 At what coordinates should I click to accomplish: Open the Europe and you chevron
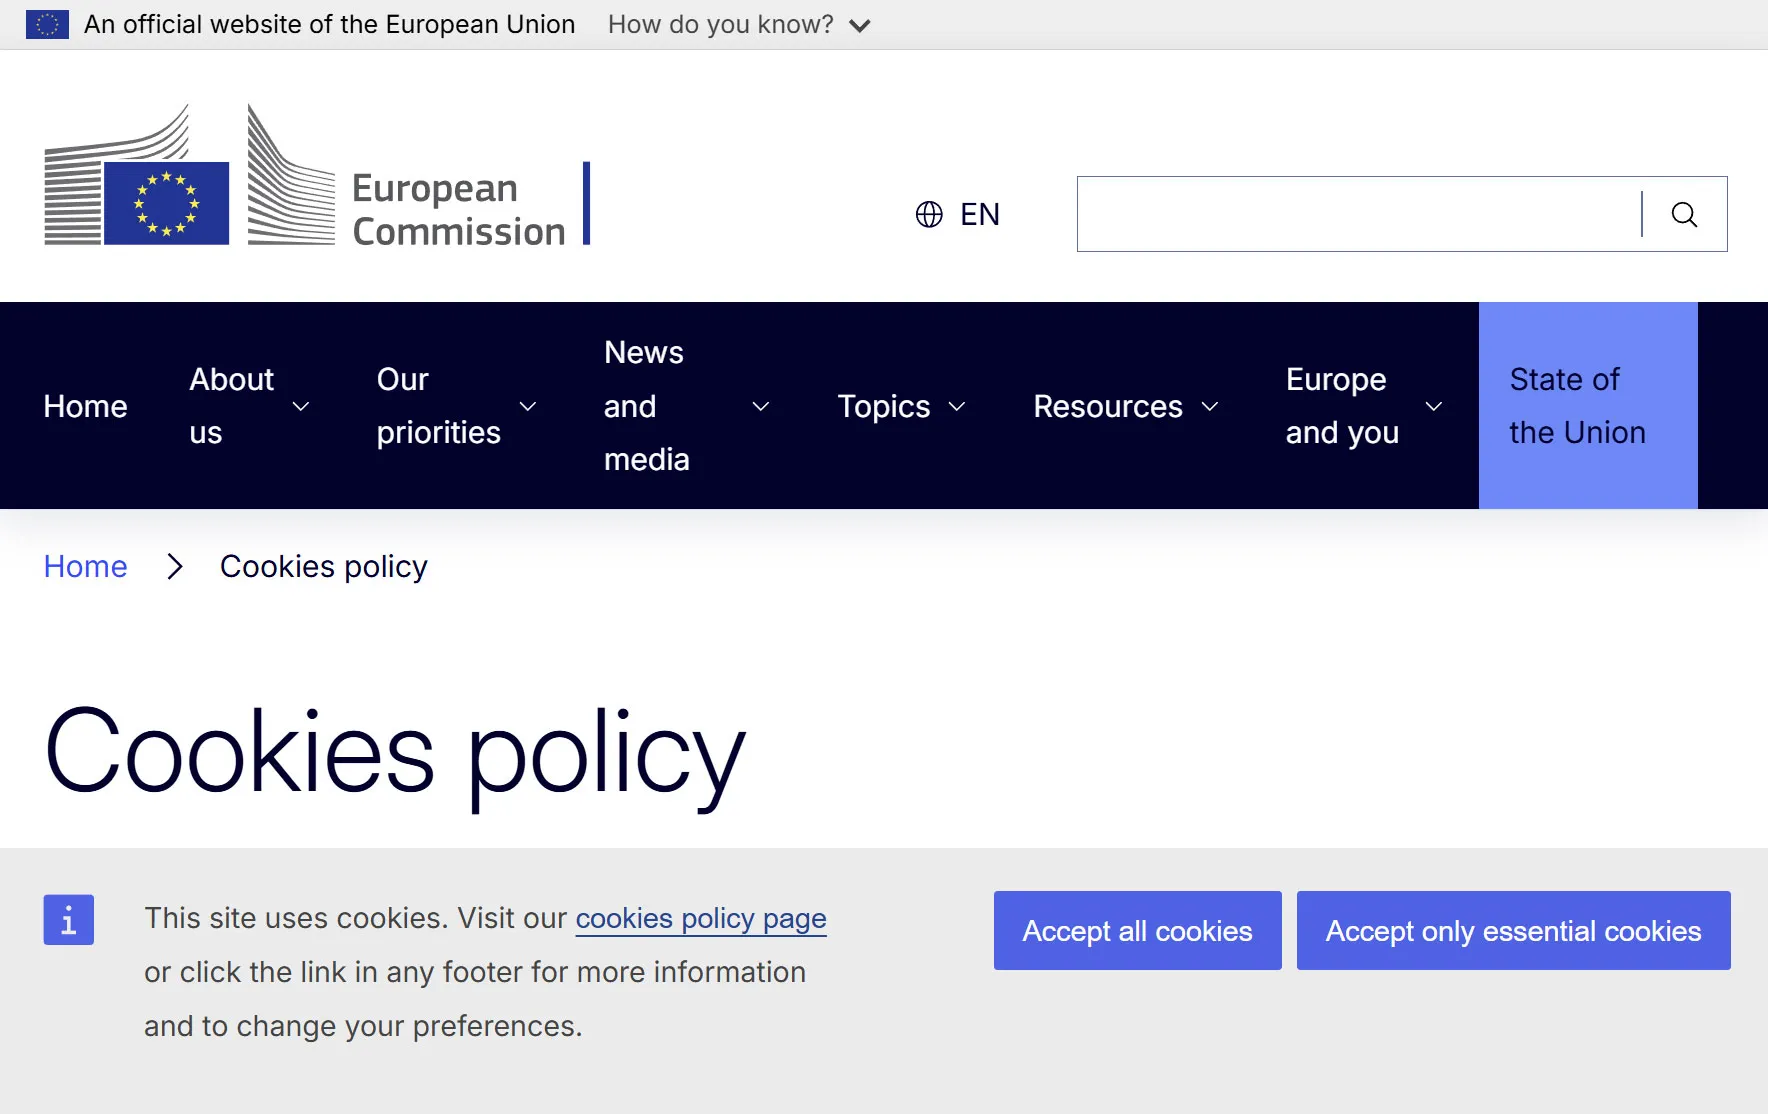[1434, 406]
